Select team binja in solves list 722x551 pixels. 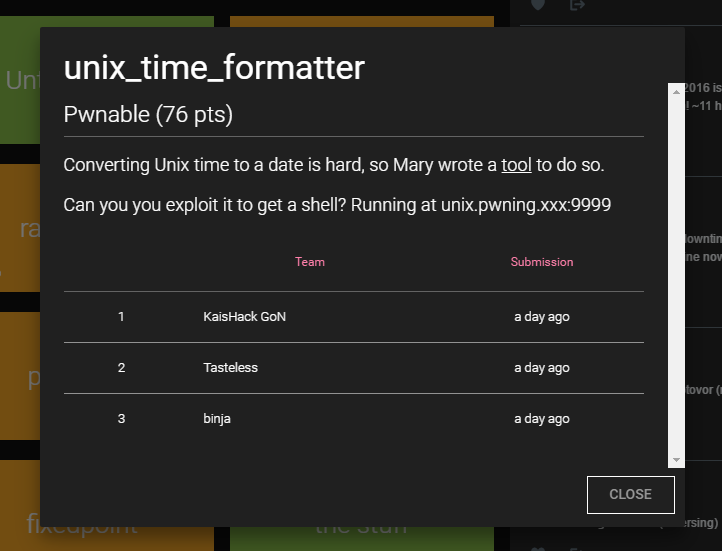(x=217, y=419)
